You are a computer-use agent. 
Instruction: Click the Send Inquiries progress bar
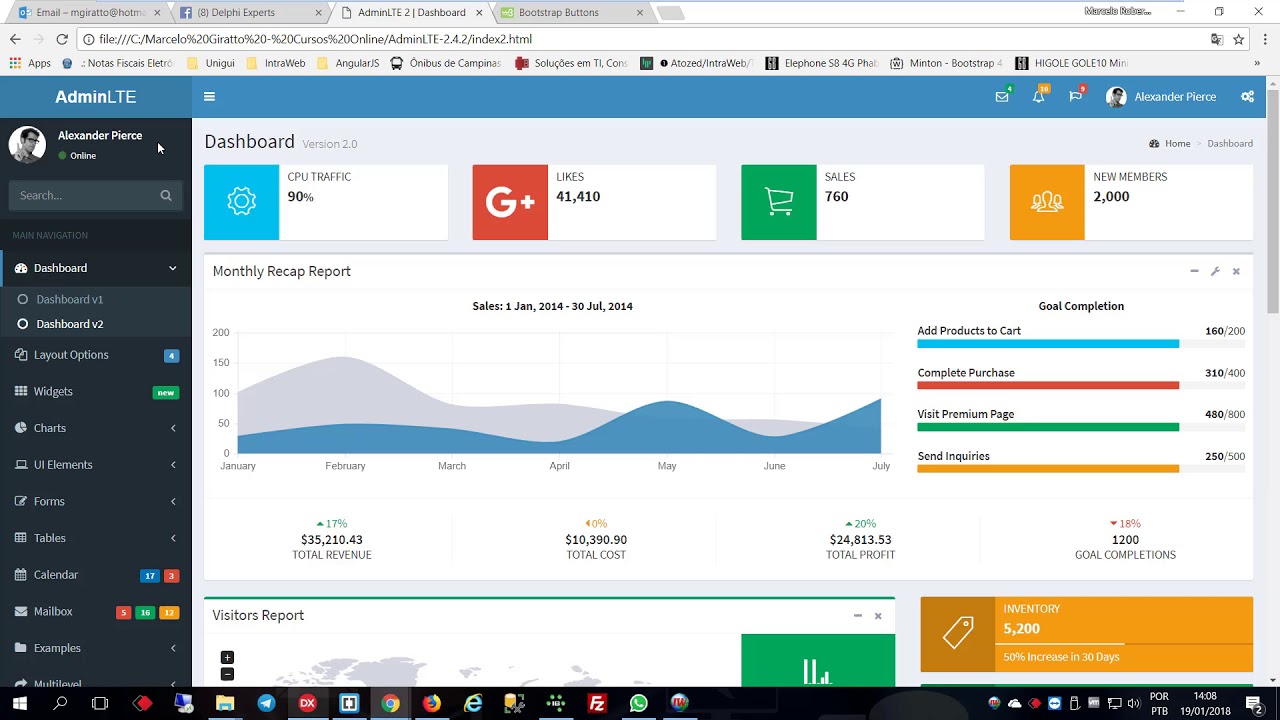pyautogui.click(x=1081, y=469)
